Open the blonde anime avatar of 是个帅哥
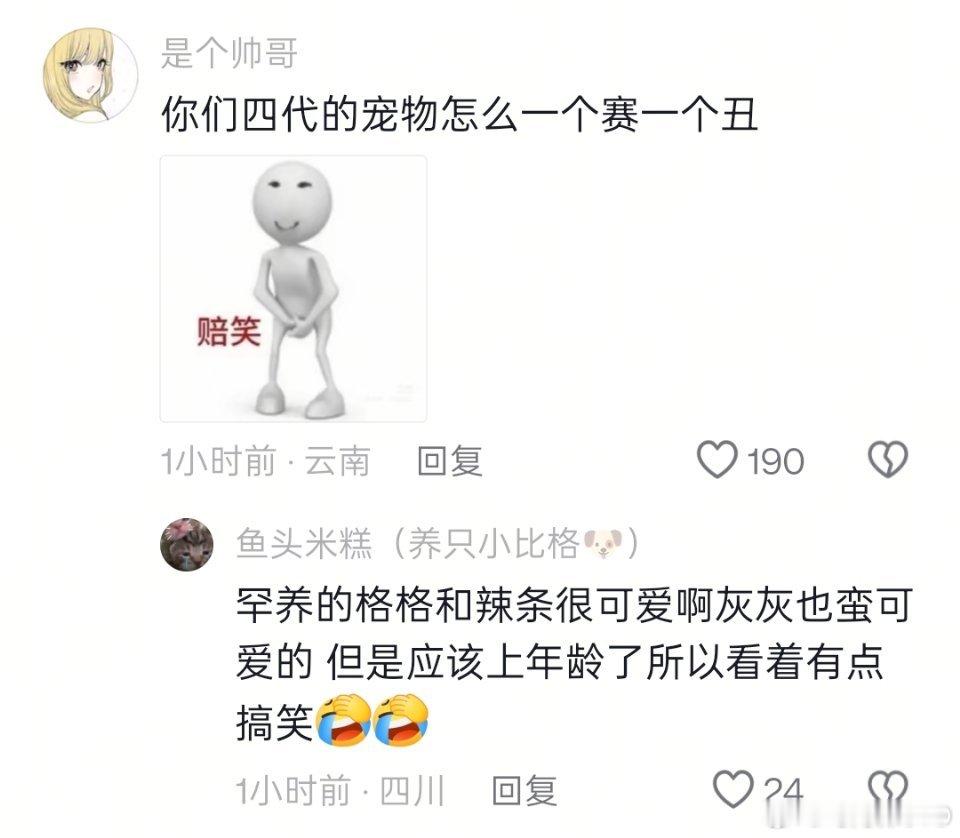960x838 pixels. [x=91, y=75]
